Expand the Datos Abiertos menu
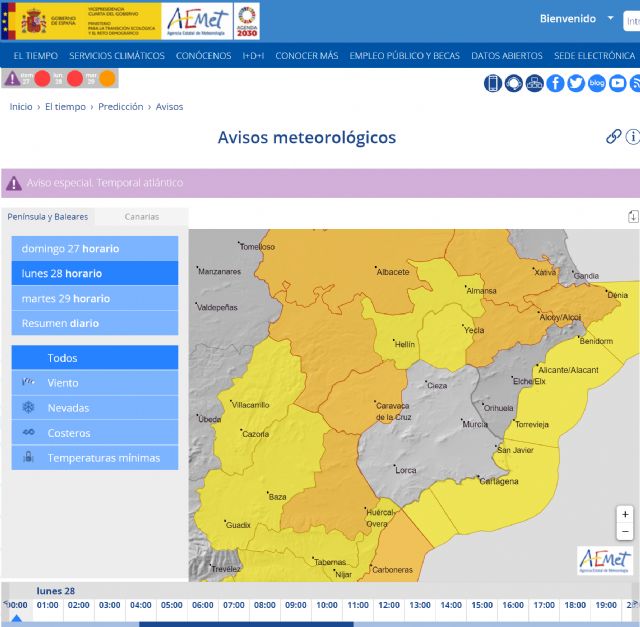Image resolution: width=640 pixels, height=627 pixels. pos(507,56)
